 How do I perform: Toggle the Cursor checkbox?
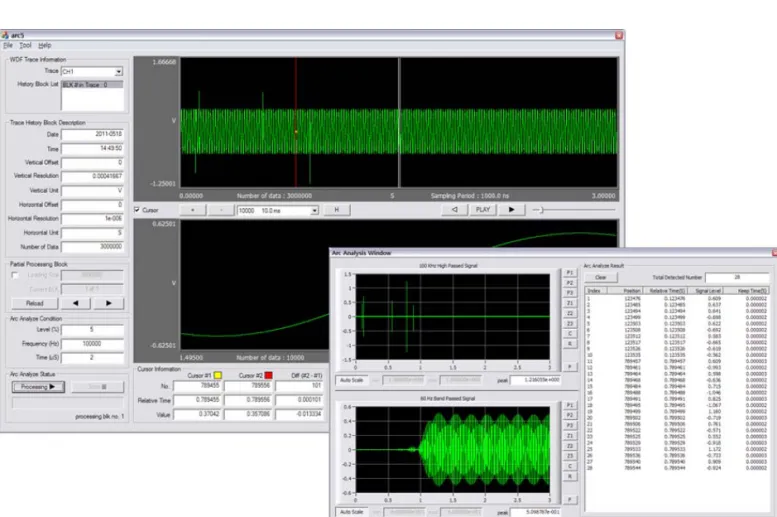137,210
